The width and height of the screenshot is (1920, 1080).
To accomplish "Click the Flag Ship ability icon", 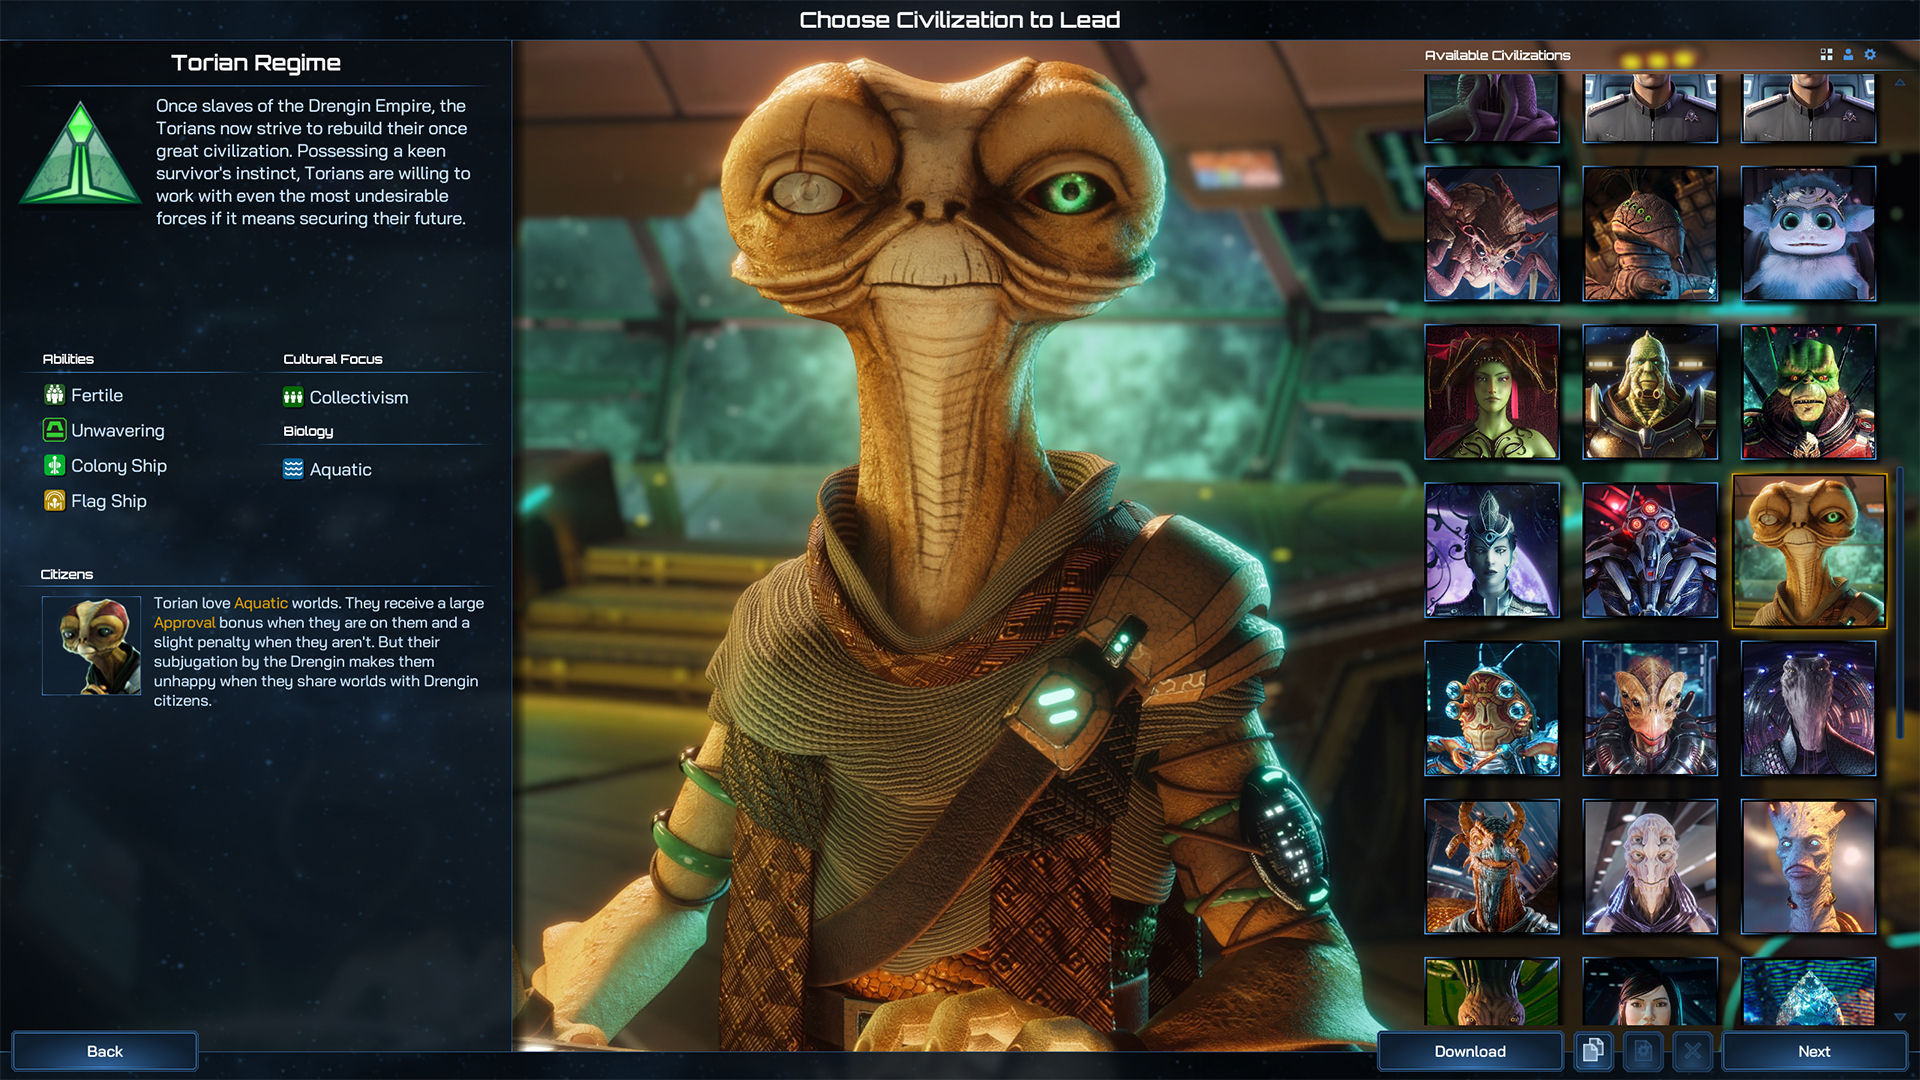I will click(54, 501).
